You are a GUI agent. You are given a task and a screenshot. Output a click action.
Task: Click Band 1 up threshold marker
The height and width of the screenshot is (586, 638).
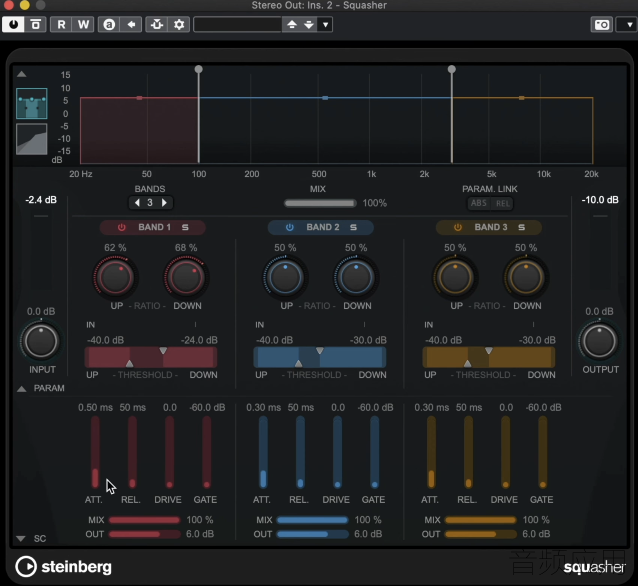click(129, 363)
